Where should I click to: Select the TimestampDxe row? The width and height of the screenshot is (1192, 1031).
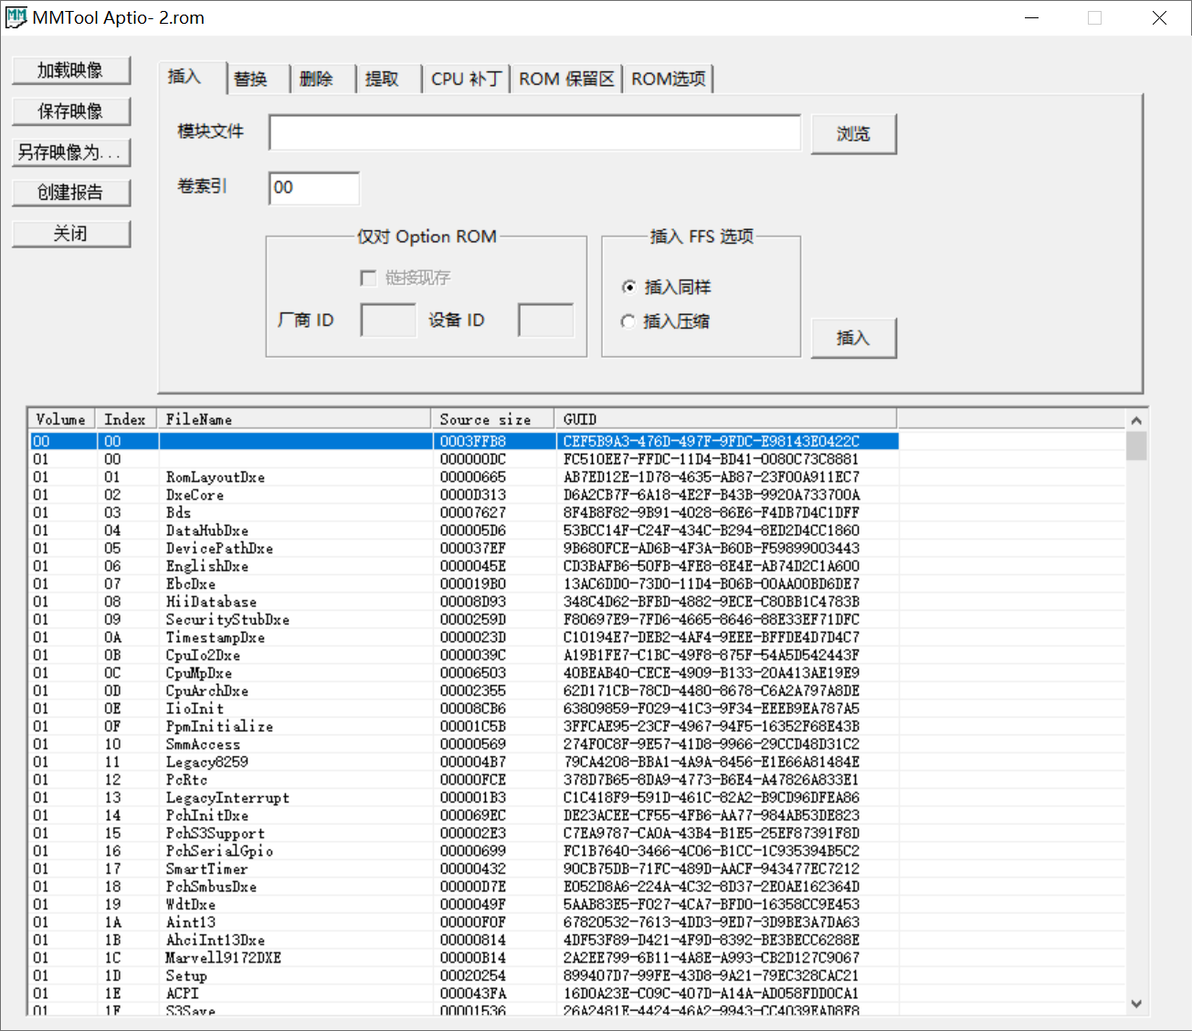[464, 637]
